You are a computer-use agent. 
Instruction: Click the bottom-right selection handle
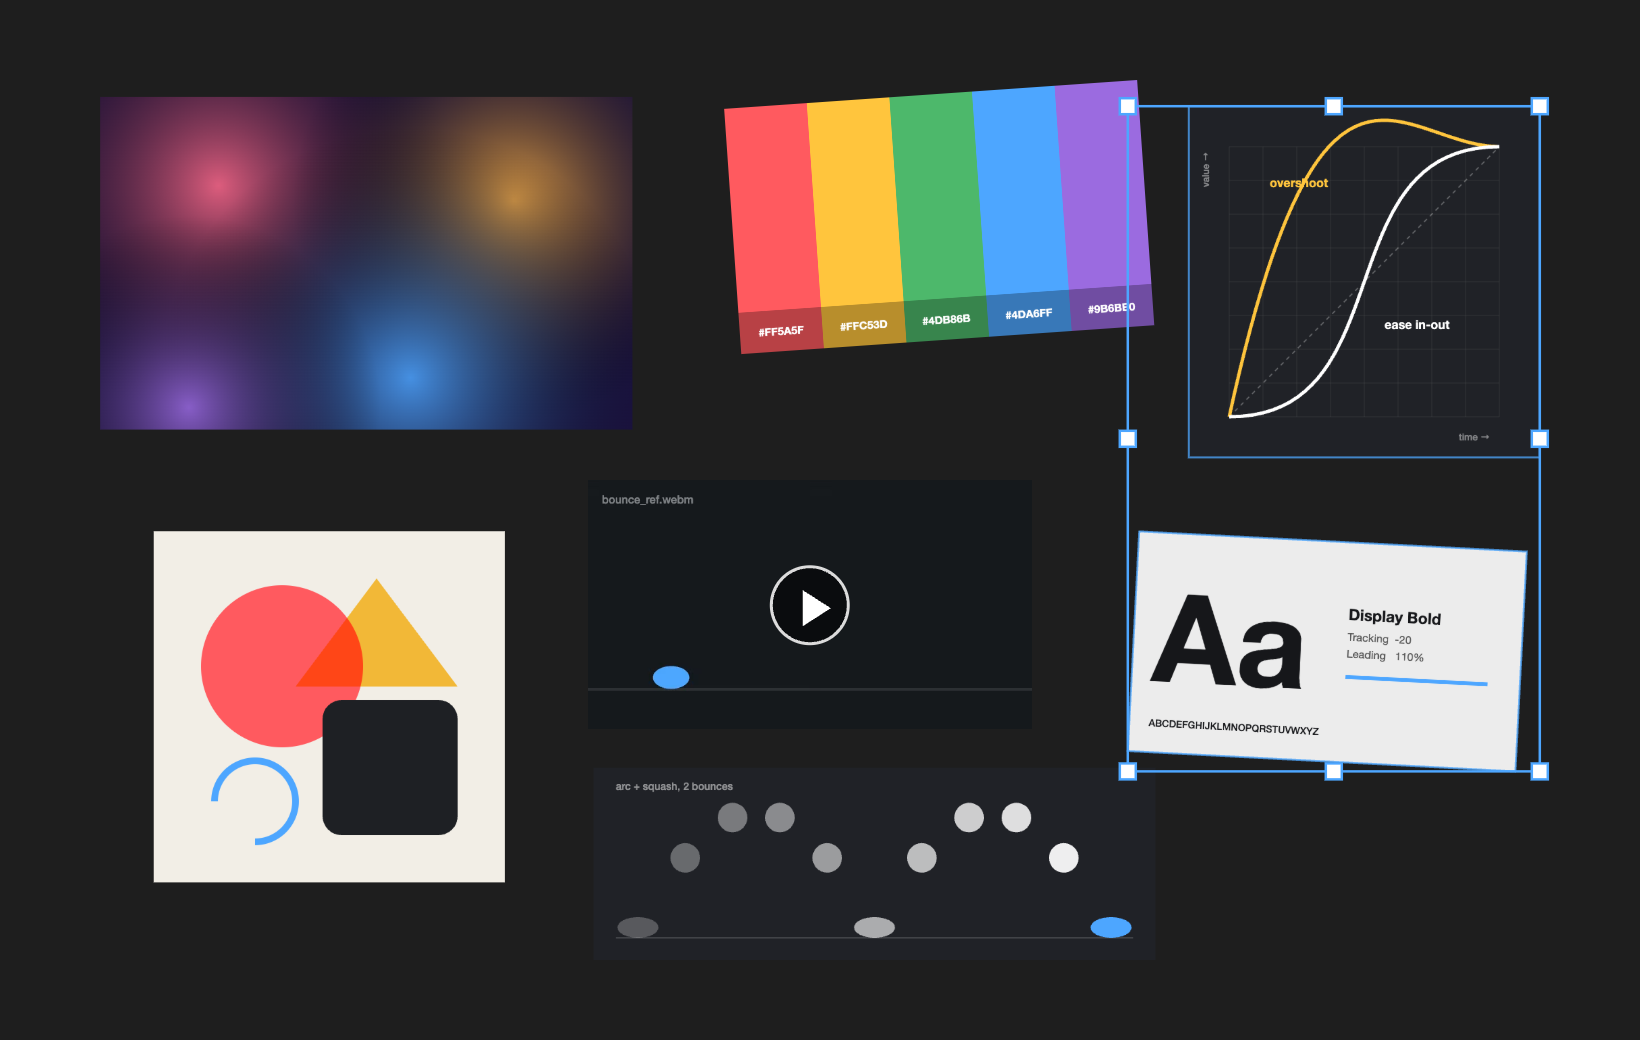[x=1540, y=771]
